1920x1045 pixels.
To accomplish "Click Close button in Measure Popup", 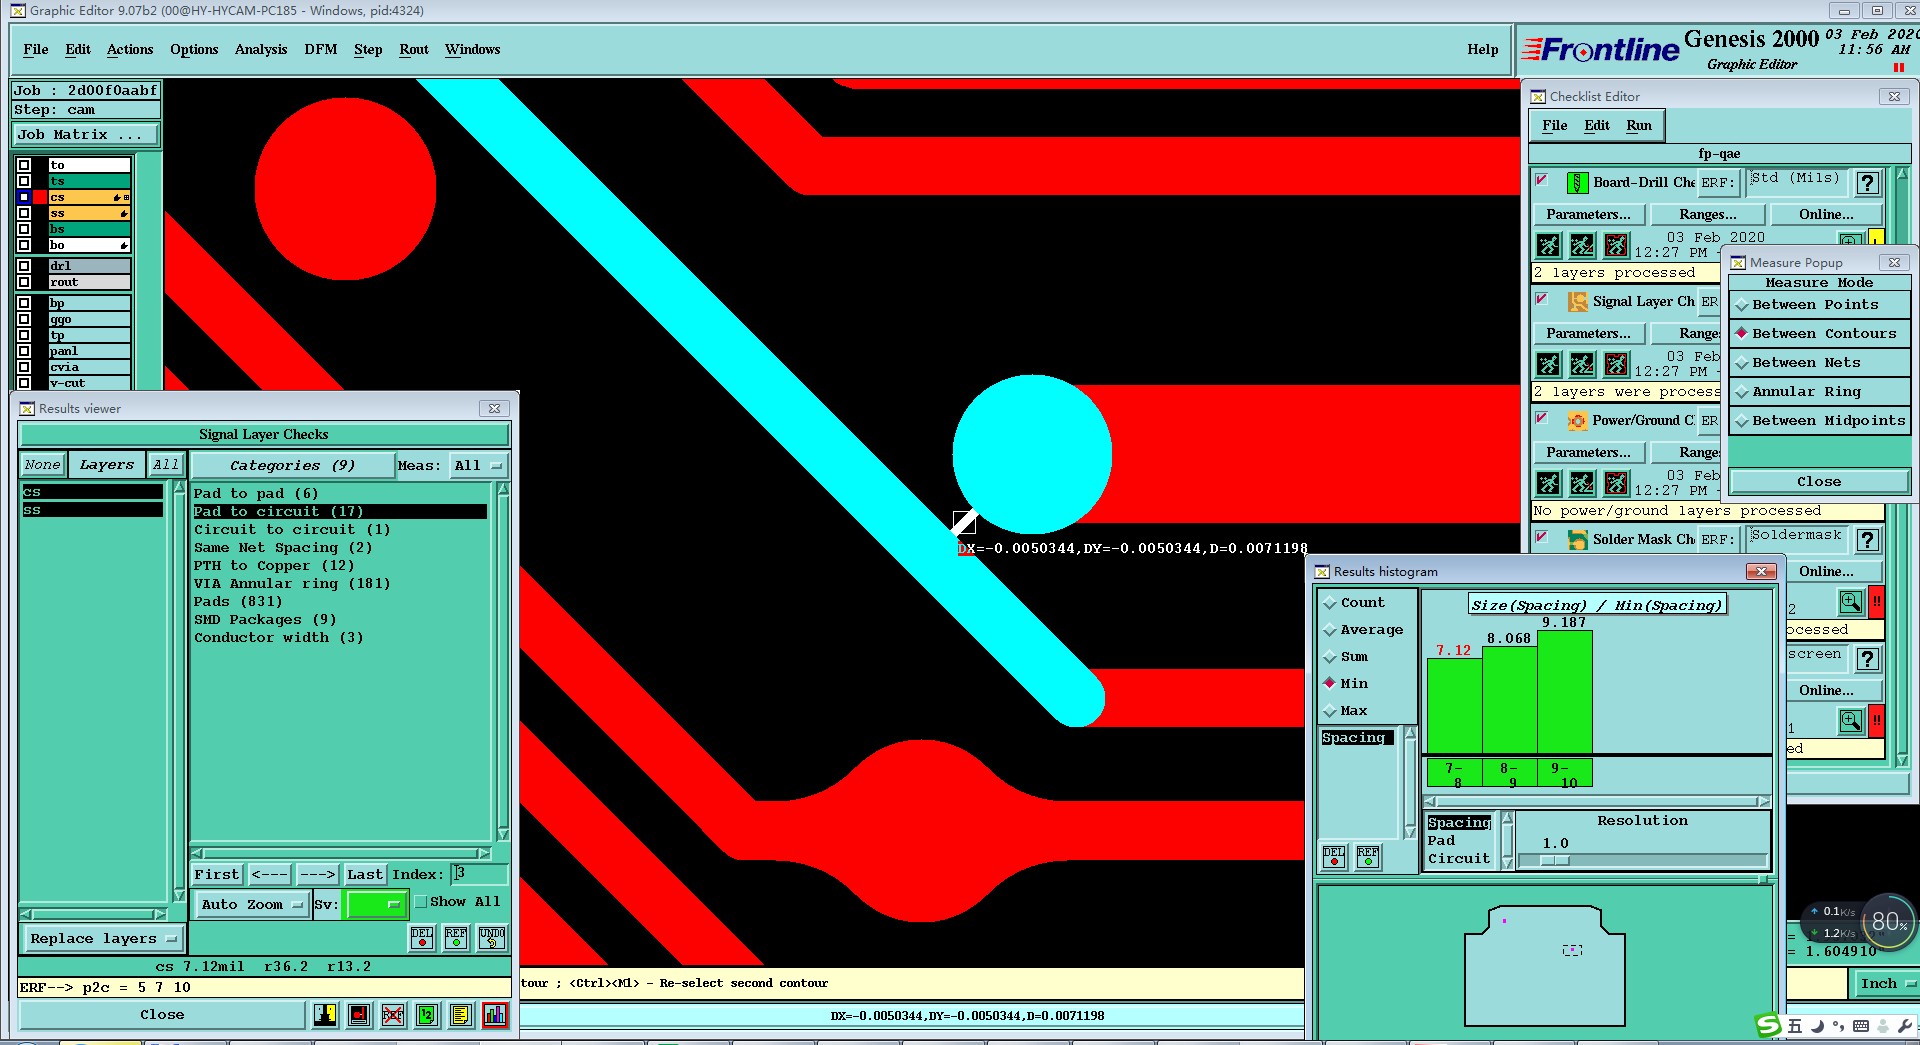I will 1819,482.
